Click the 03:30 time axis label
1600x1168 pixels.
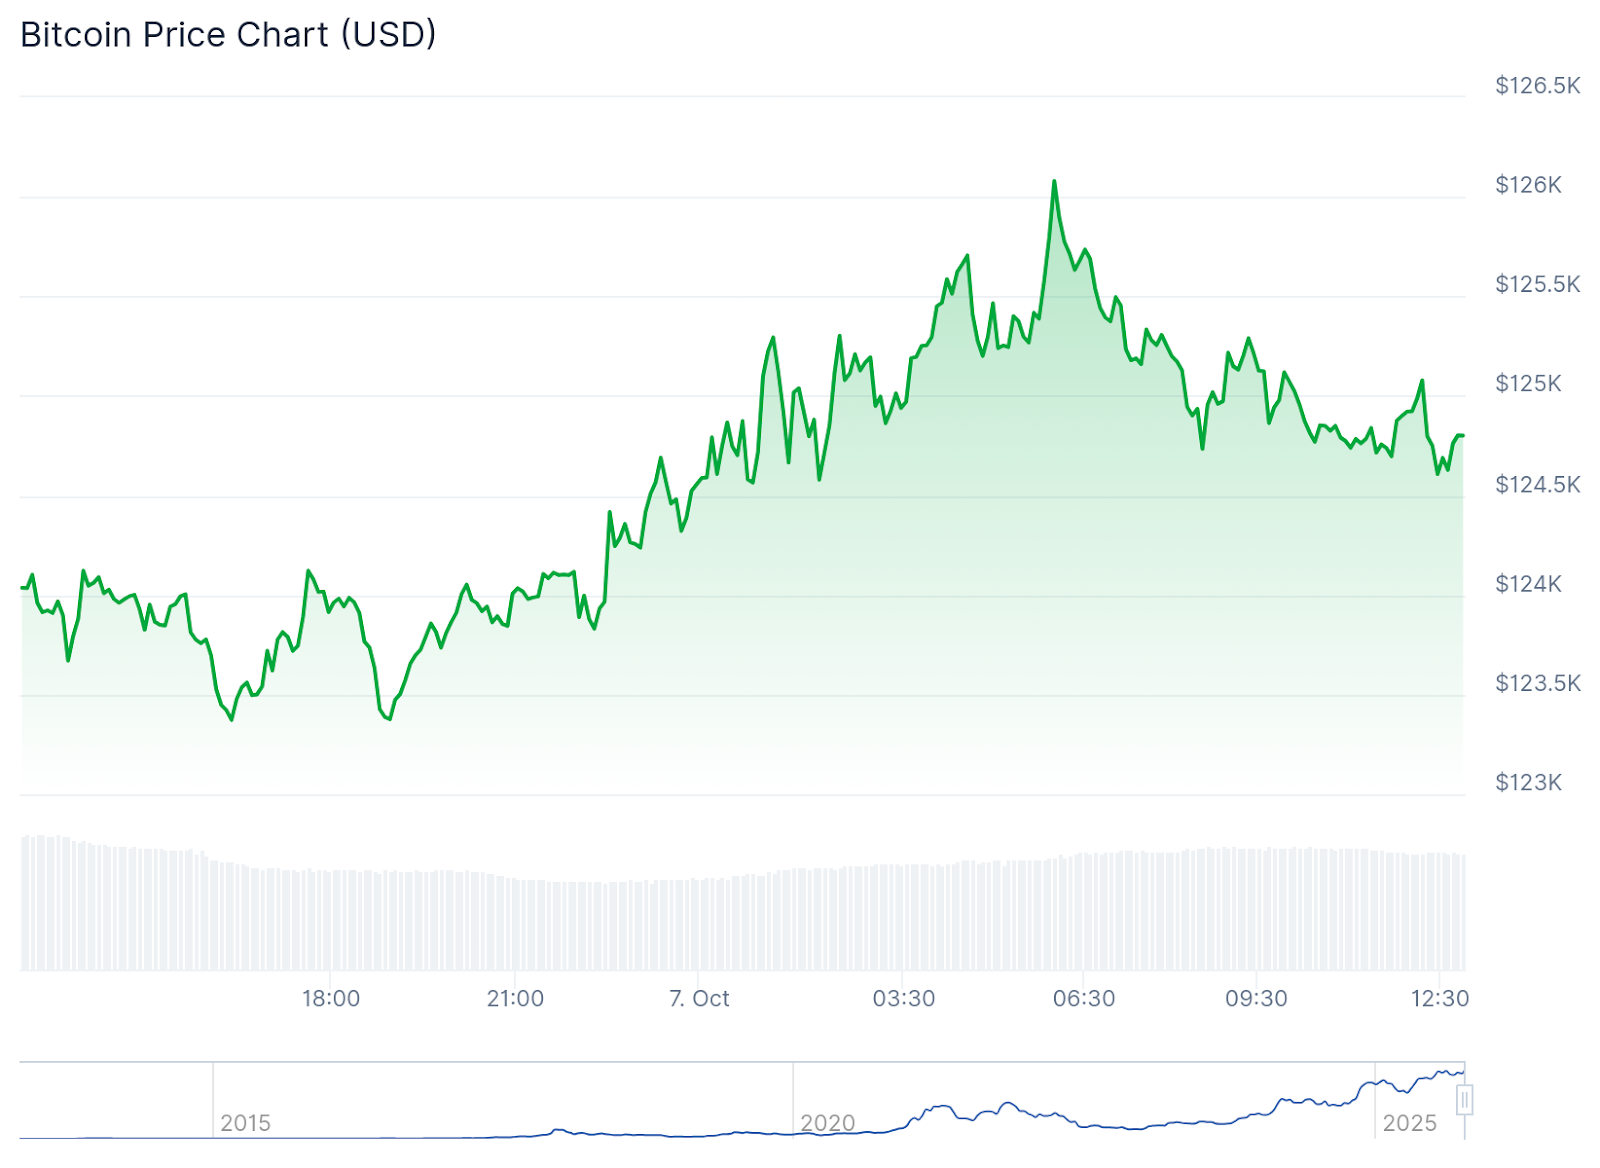(903, 999)
